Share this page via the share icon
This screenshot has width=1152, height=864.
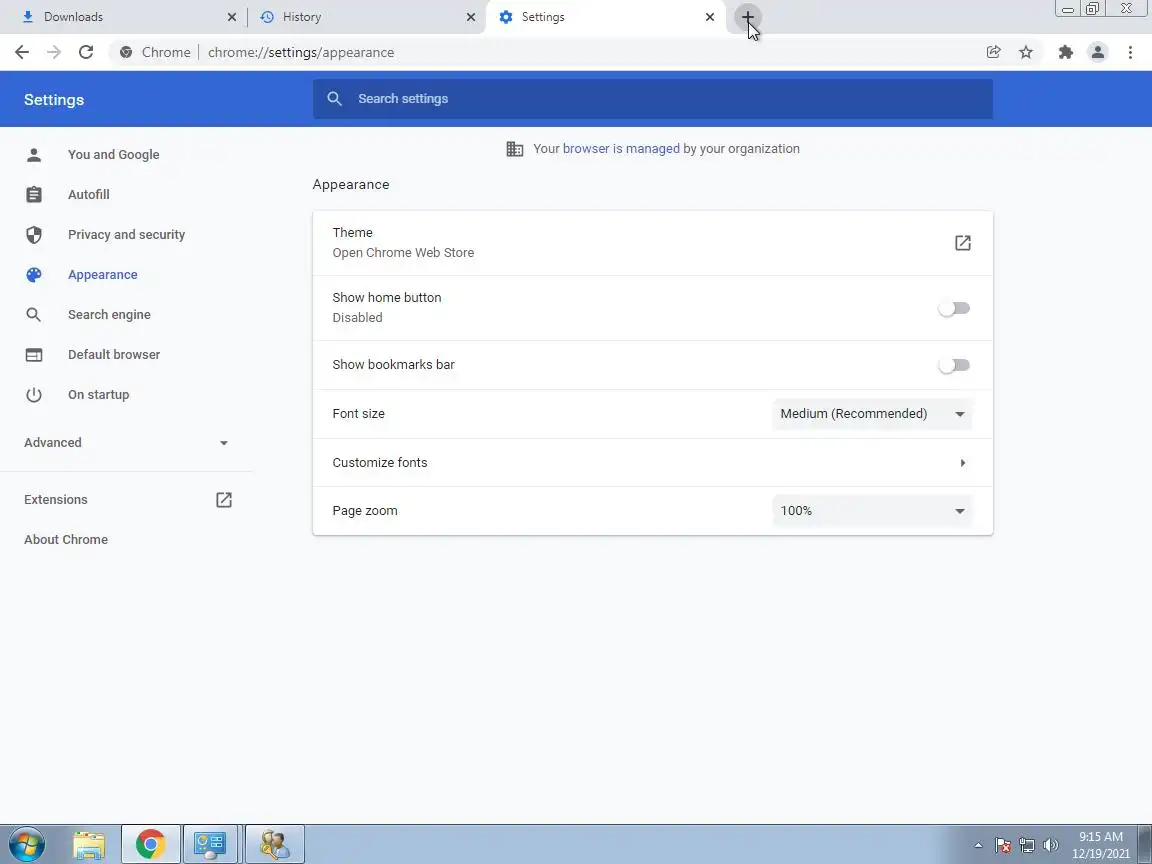(993, 52)
